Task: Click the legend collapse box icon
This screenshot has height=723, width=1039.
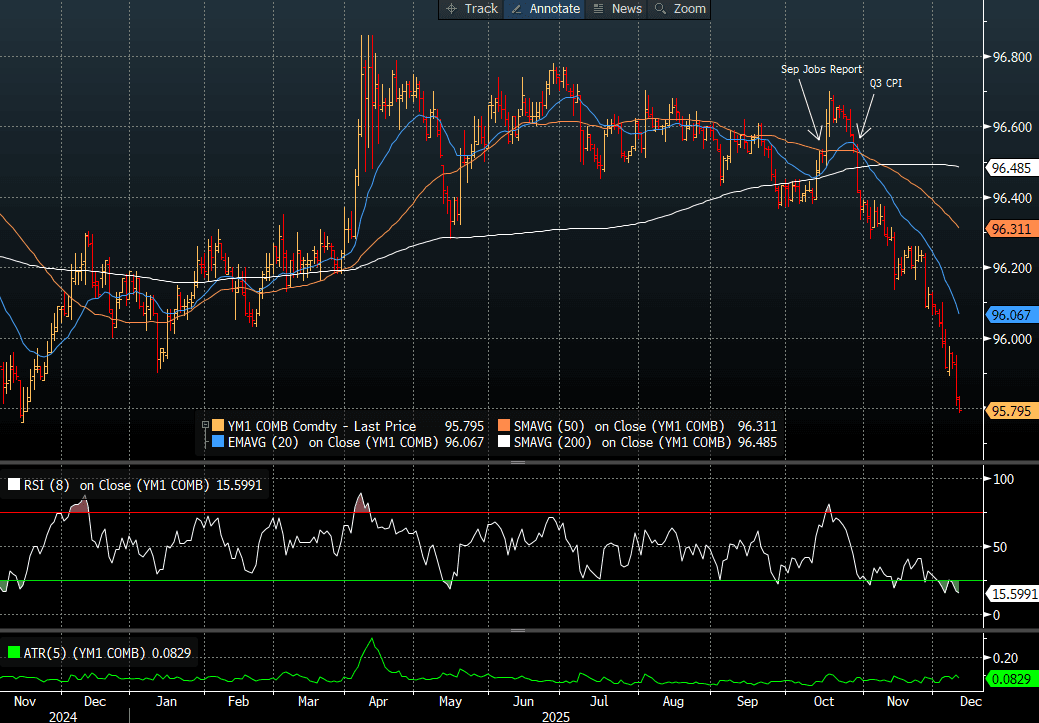Action: click(205, 426)
